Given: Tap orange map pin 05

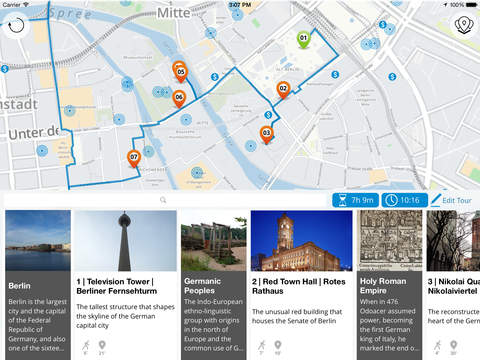Looking at the screenshot, I should (180, 73).
